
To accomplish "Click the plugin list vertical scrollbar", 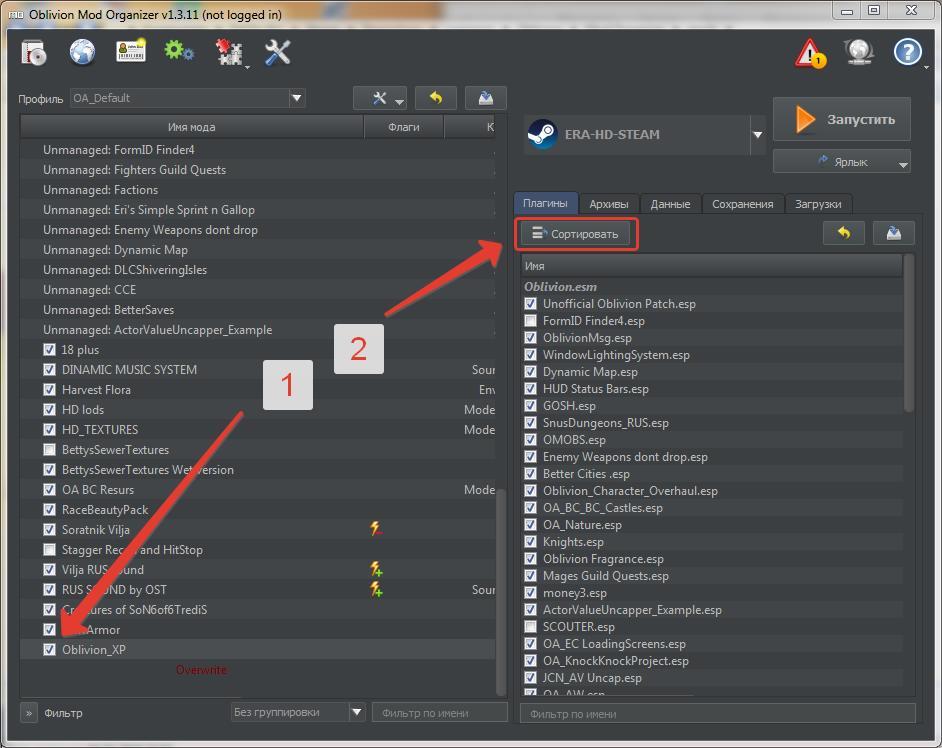I will (908, 330).
